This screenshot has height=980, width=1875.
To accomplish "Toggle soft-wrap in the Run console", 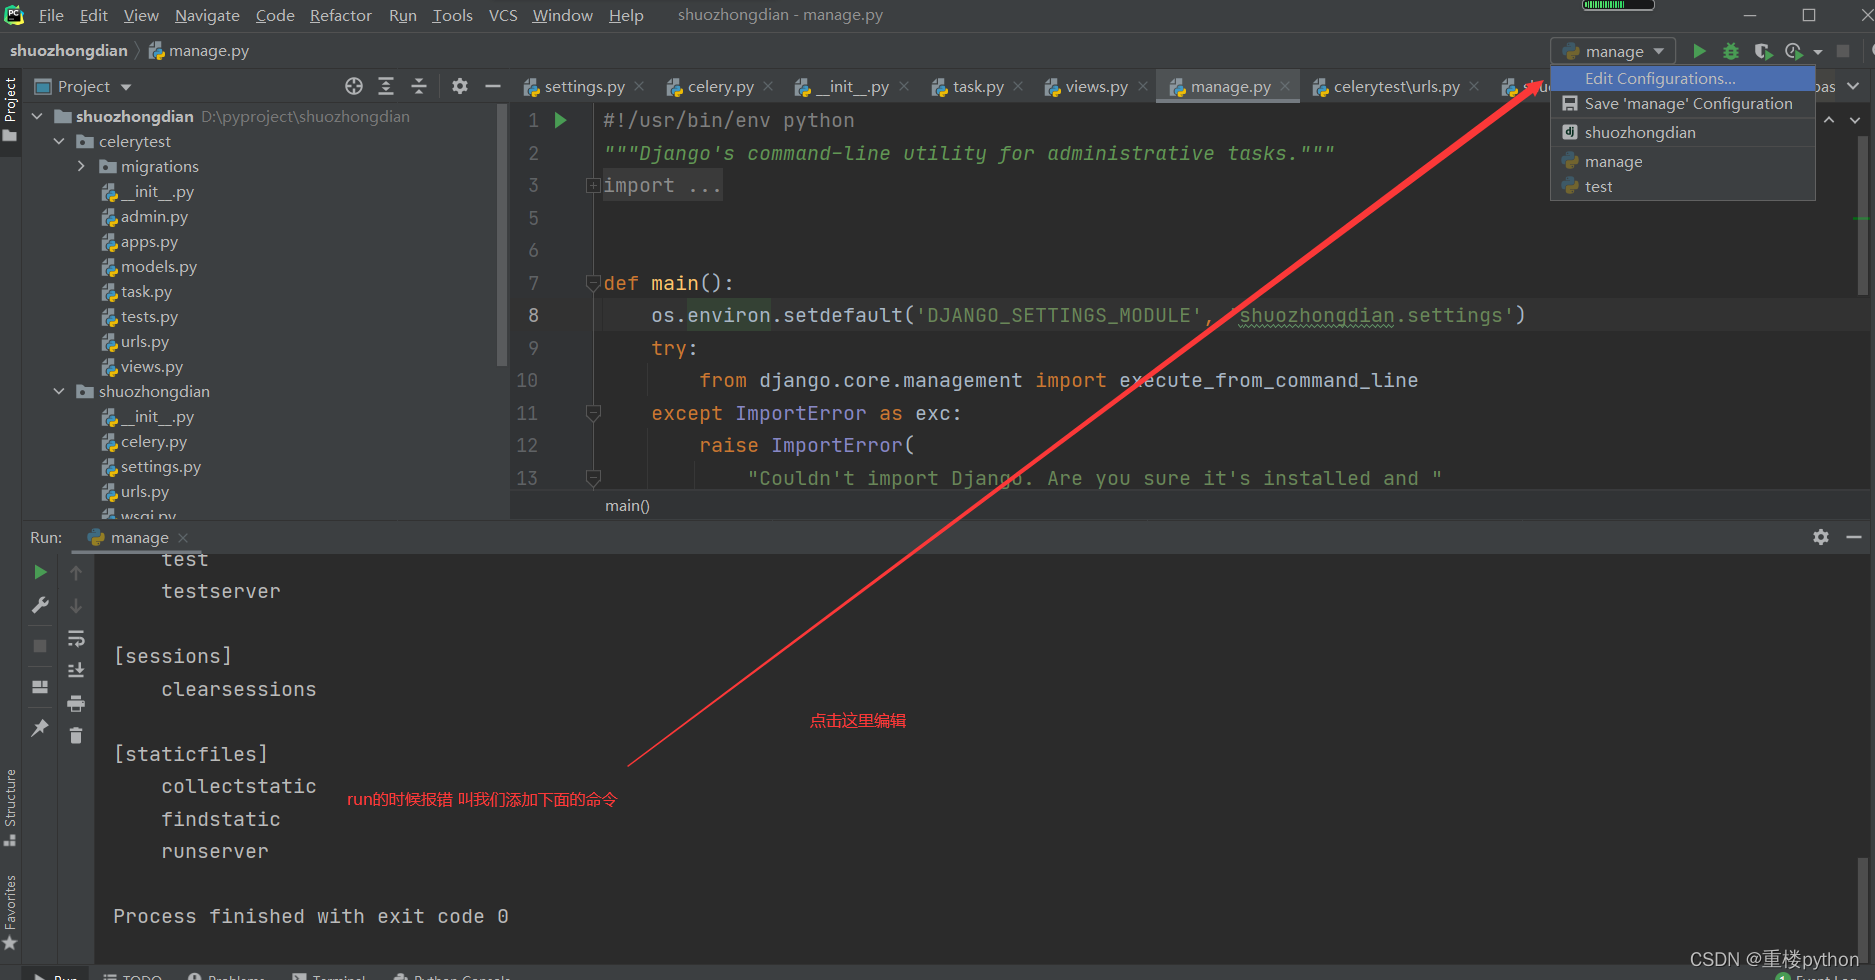I will pyautogui.click(x=76, y=638).
